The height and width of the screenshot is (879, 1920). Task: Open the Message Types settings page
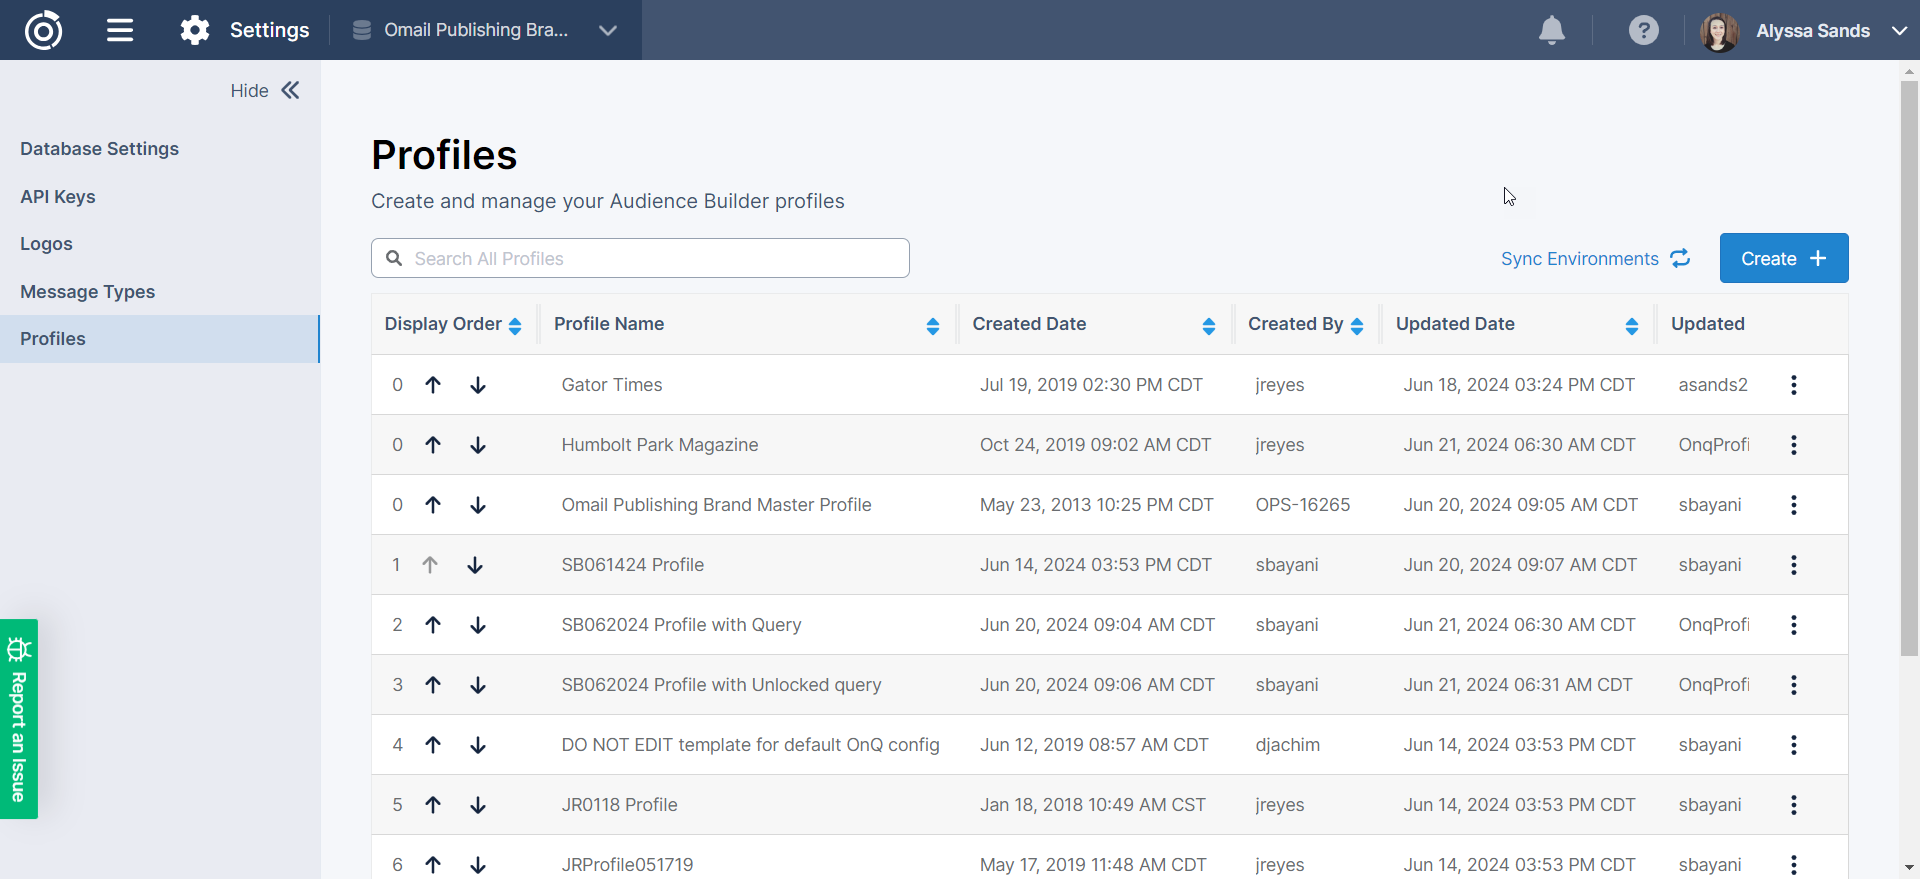[x=87, y=292]
